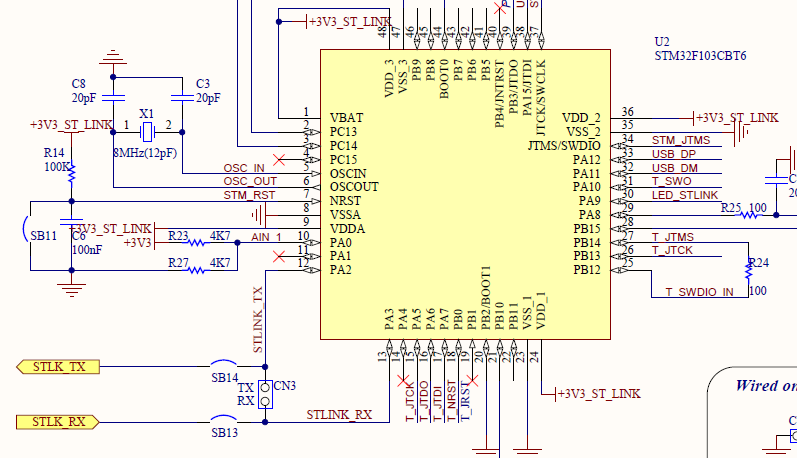This screenshot has width=797, height=458.
Task: Click no-connect cross below pin 19
Action: (472, 380)
